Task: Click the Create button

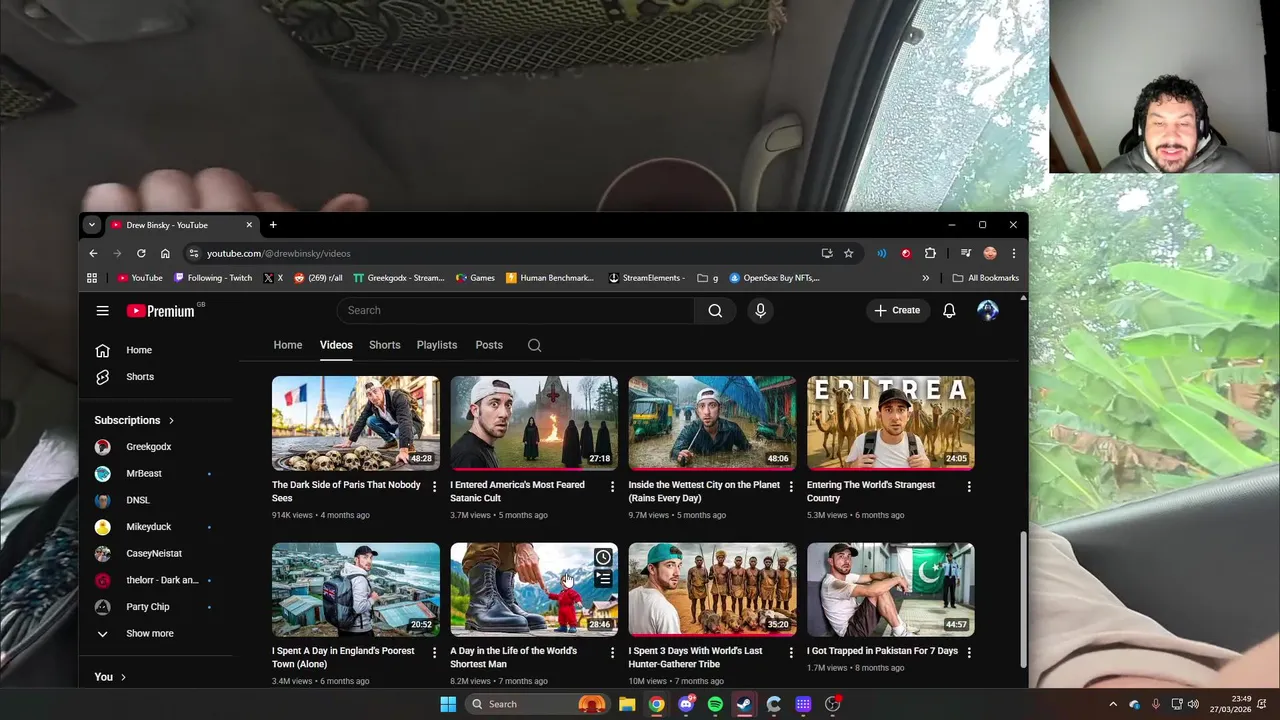Action: coord(897,311)
